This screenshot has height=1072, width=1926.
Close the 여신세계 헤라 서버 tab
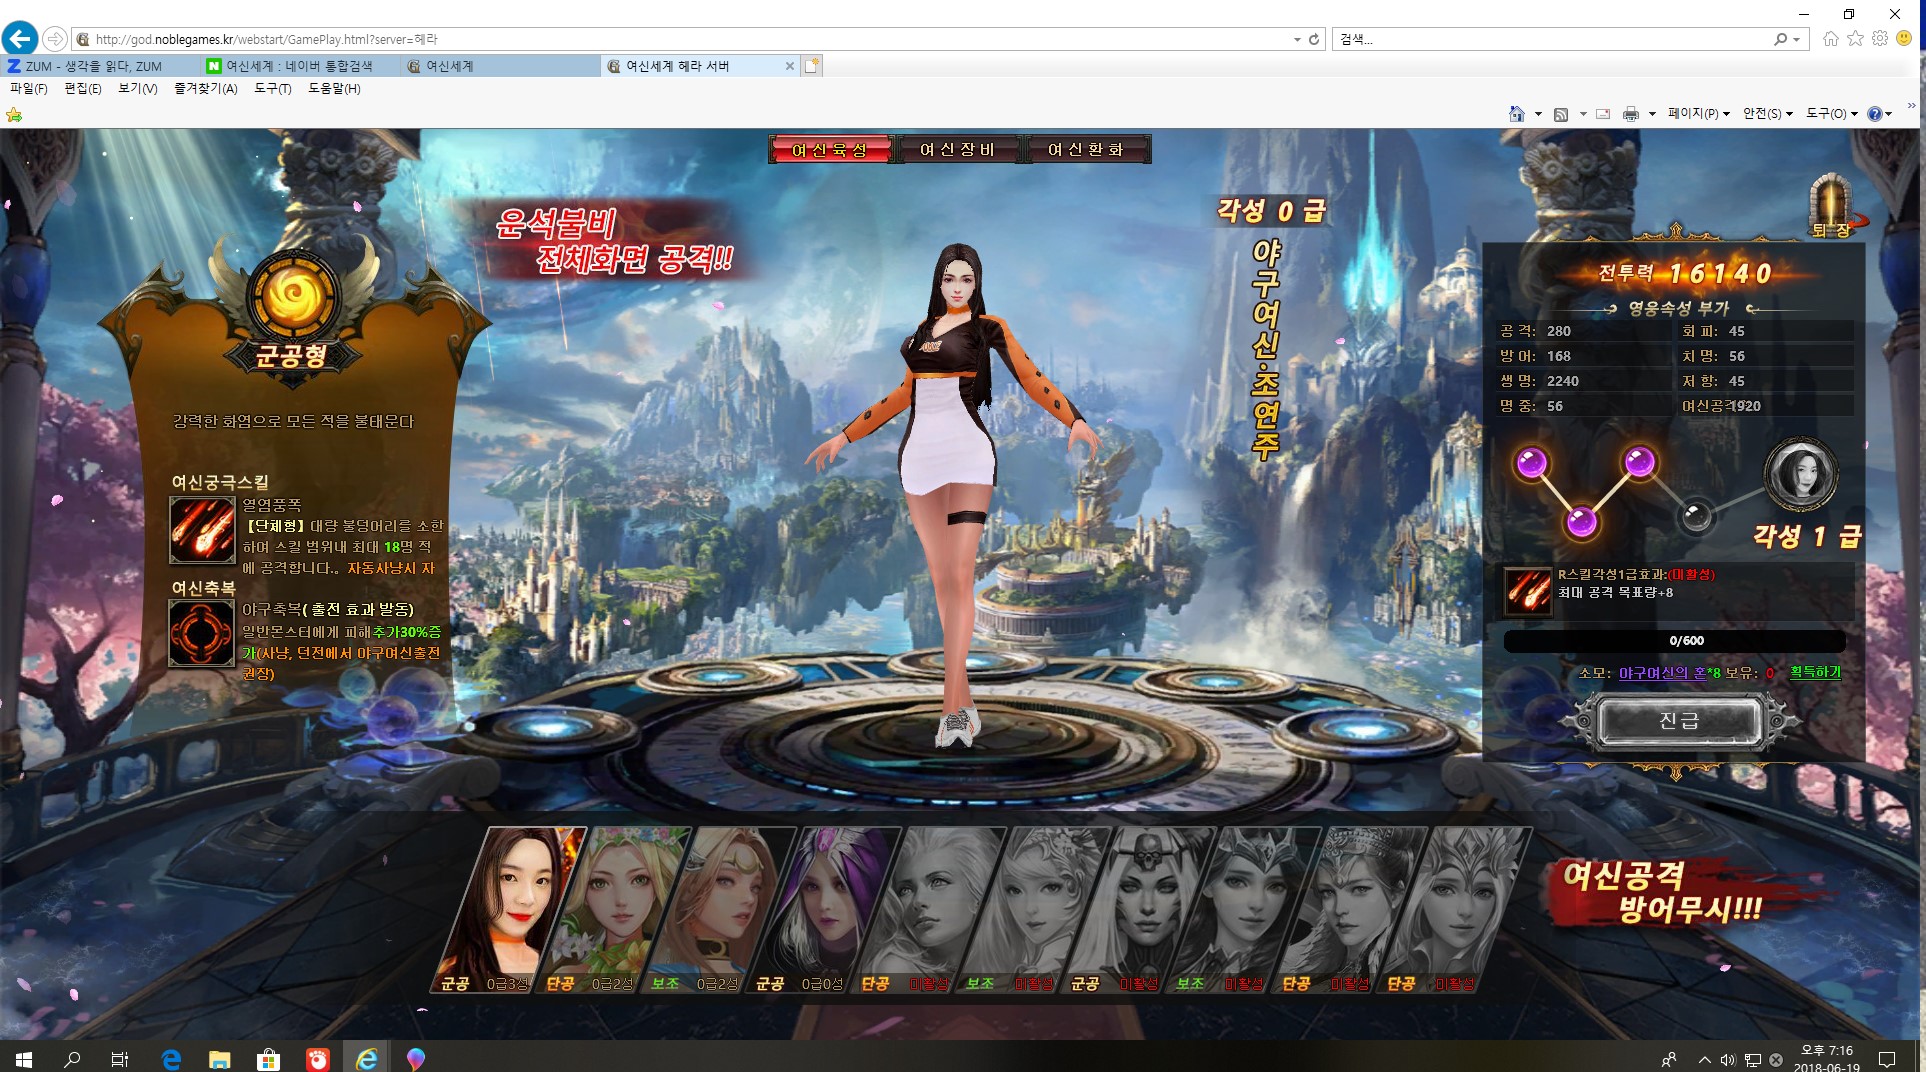click(x=790, y=66)
